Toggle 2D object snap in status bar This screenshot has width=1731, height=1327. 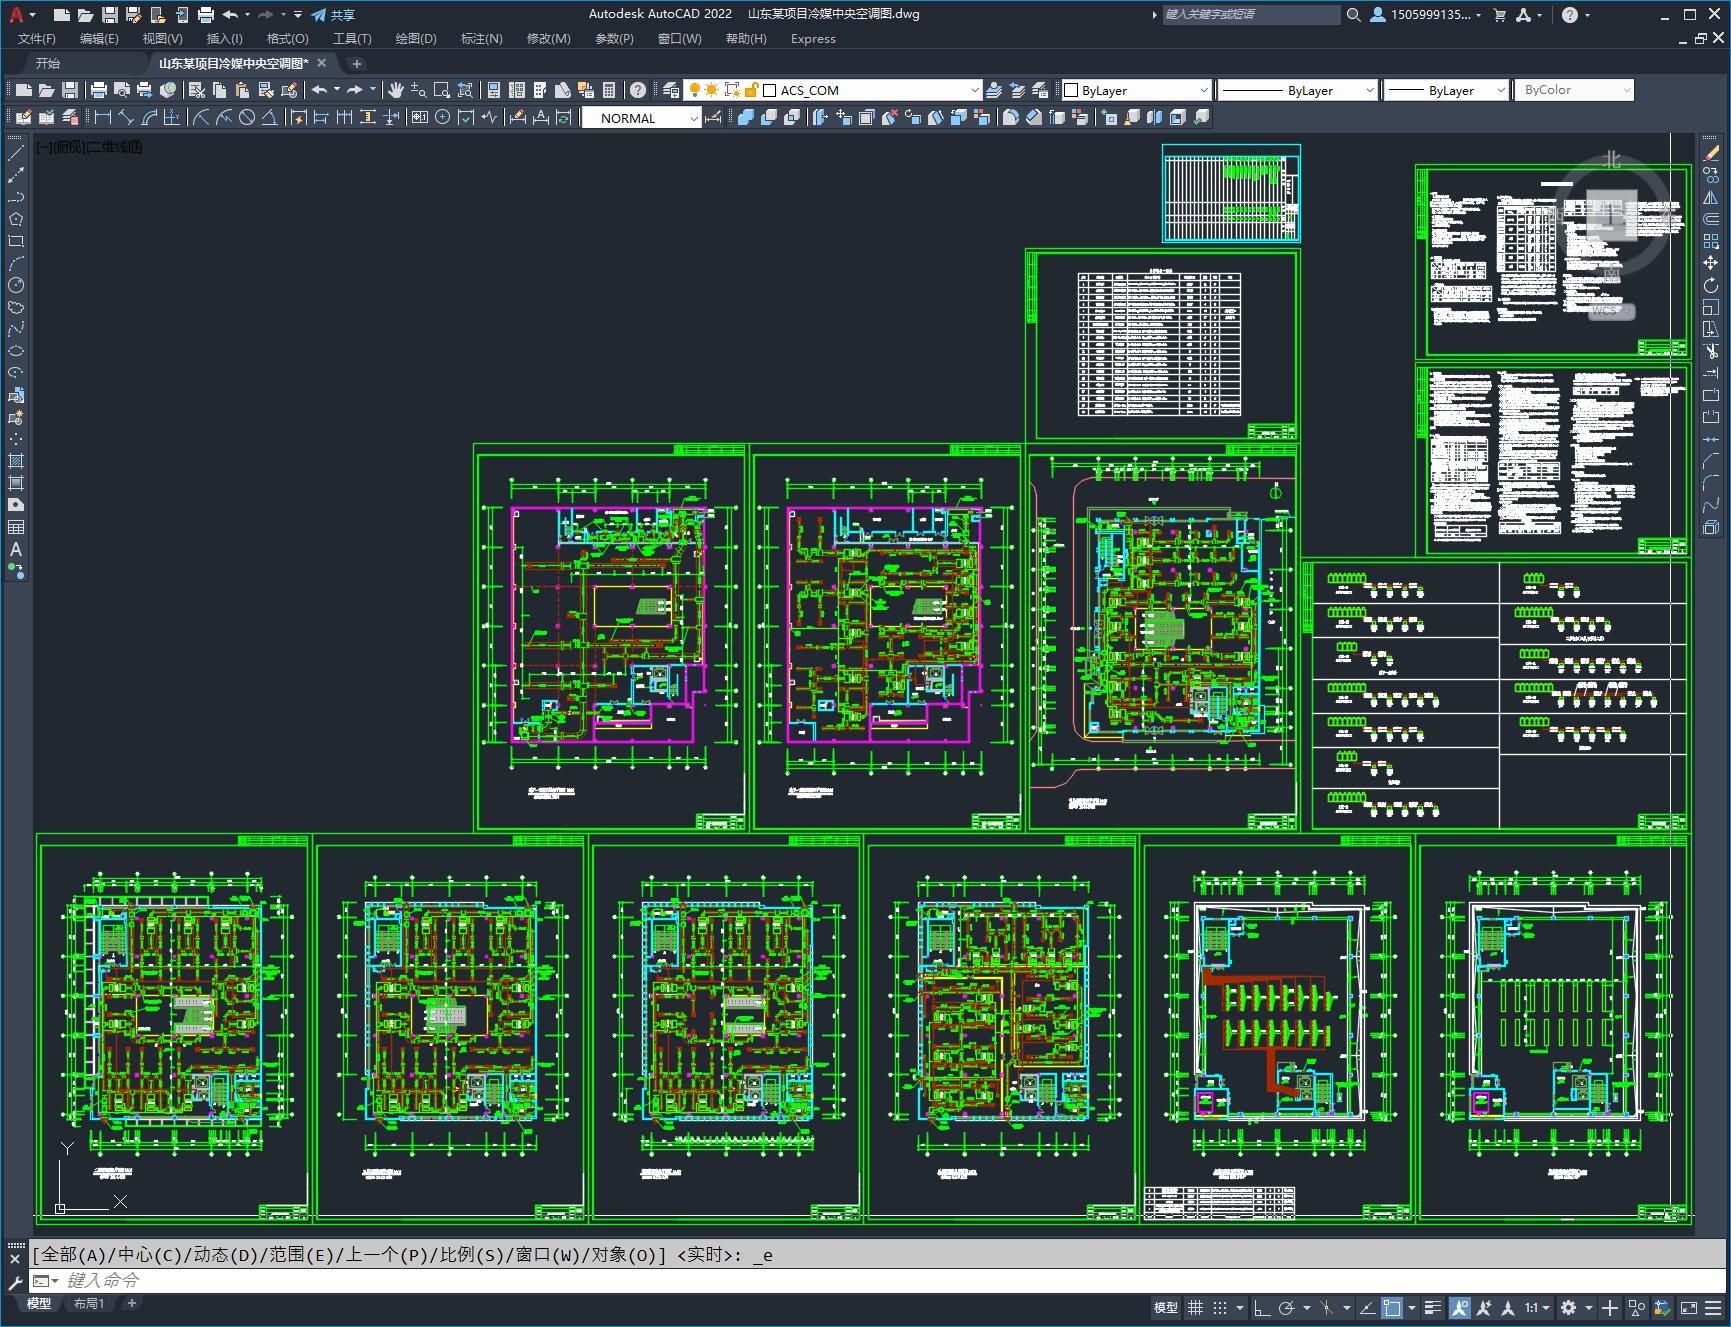click(x=1392, y=1307)
